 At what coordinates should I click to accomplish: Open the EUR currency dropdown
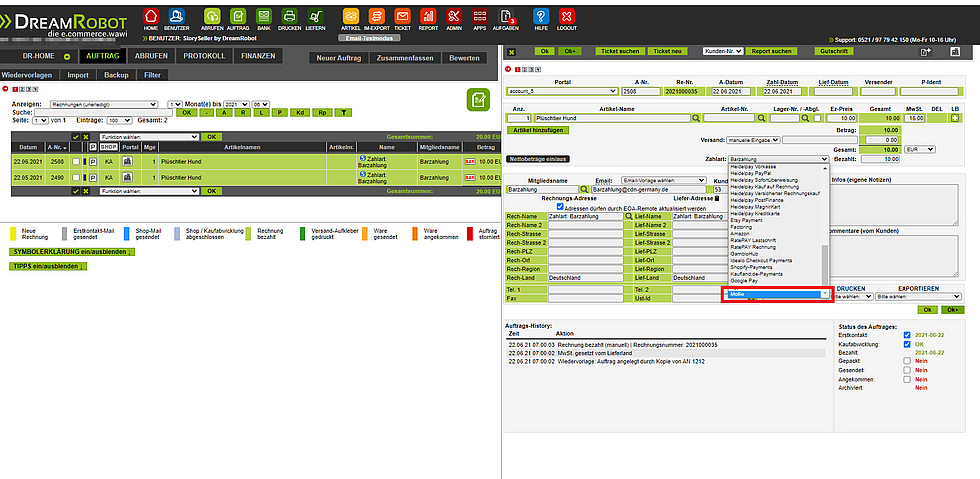tap(919, 149)
